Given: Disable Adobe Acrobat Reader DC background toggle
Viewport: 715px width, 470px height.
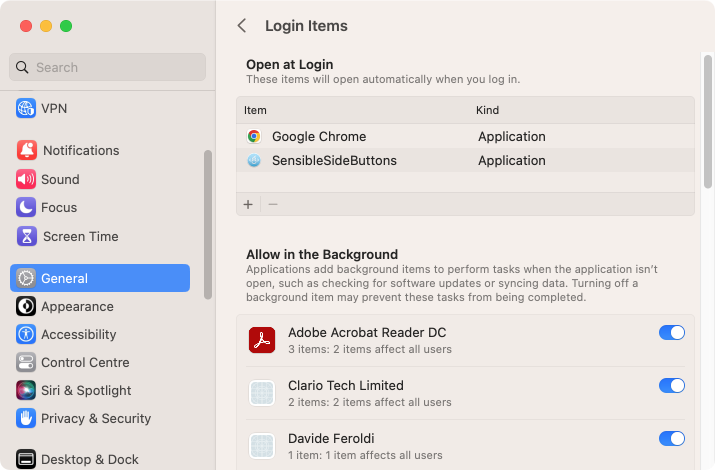Looking at the screenshot, I should click(x=672, y=333).
